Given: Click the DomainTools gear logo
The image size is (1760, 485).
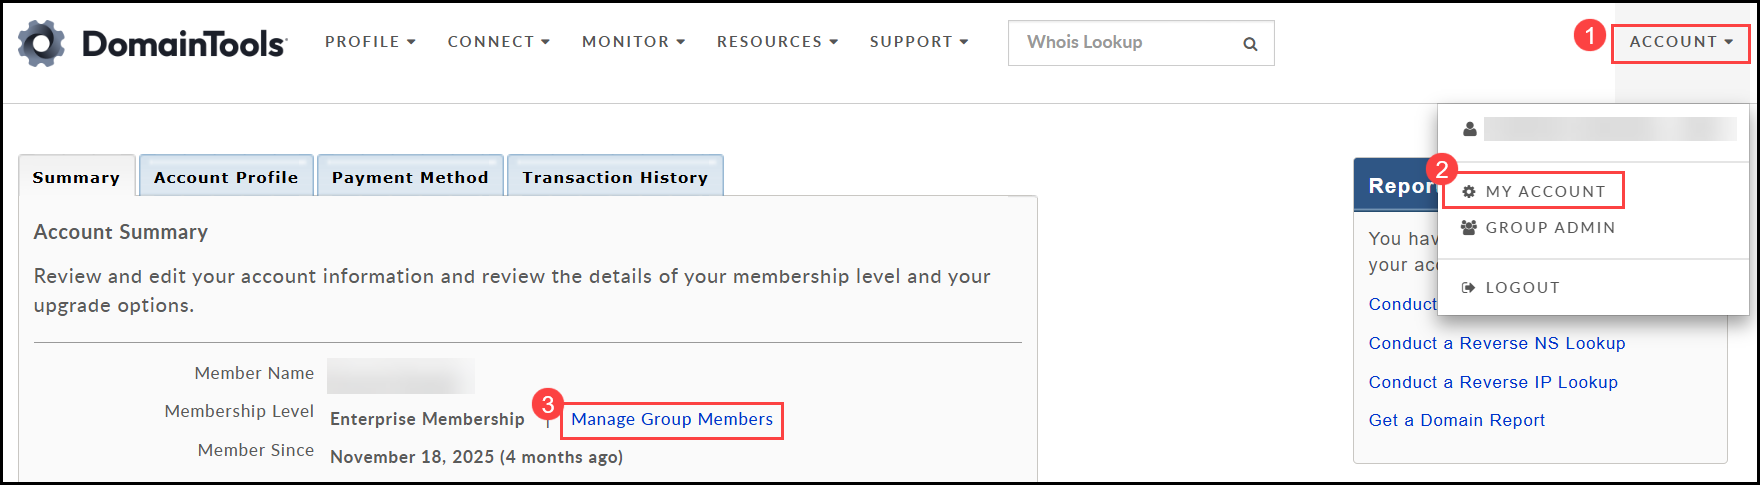Looking at the screenshot, I should (x=42, y=43).
